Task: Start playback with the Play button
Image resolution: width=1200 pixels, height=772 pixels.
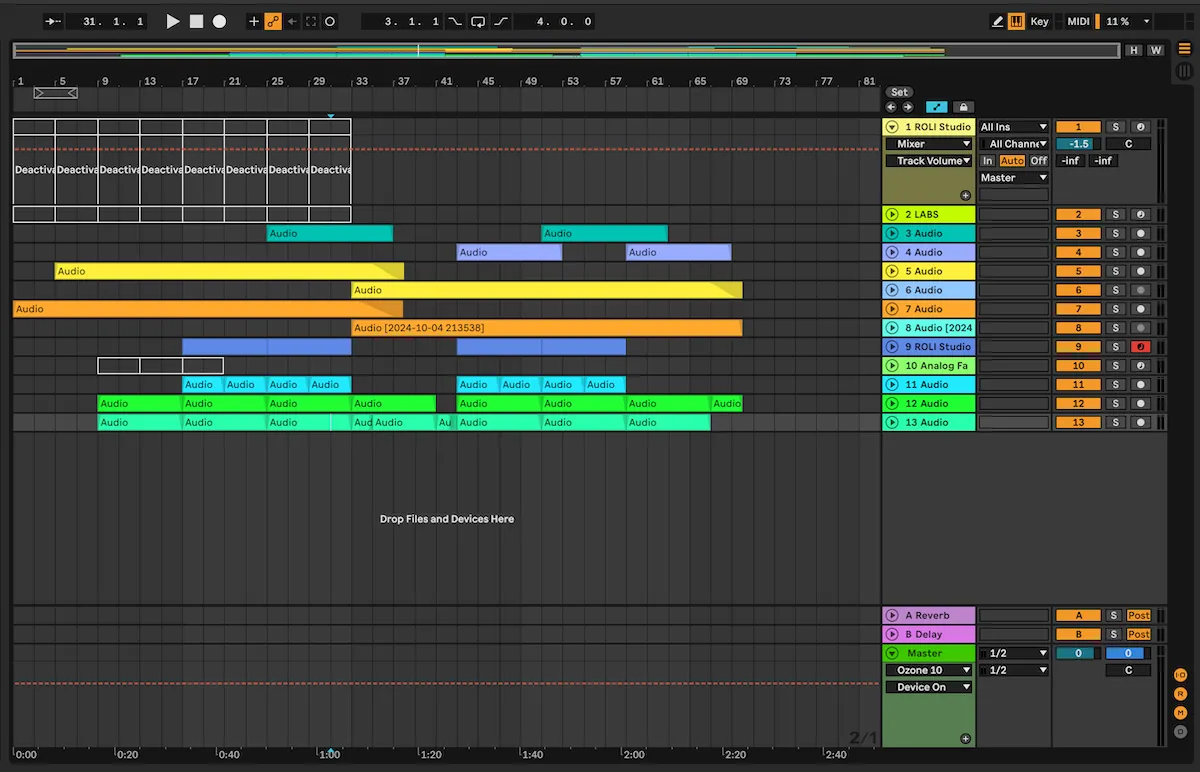Action: (x=172, y=21)
